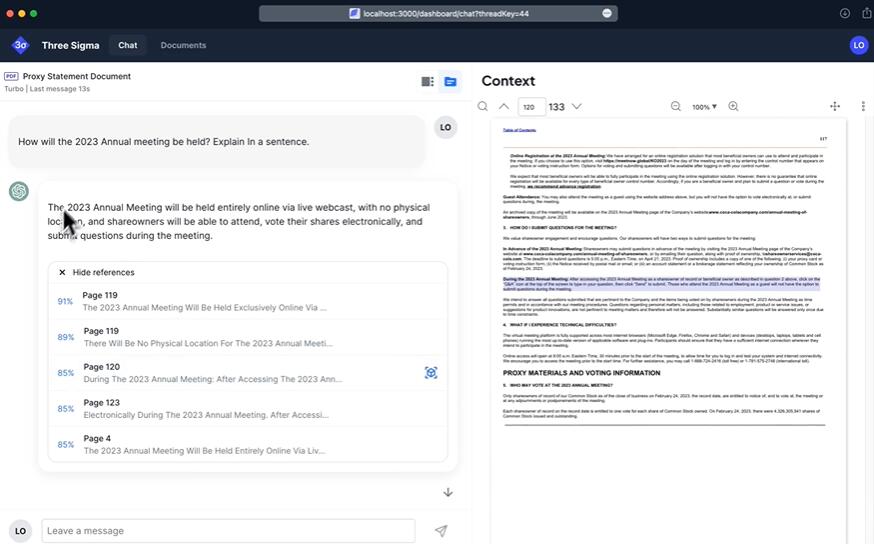The height and width of the screenshot is (544, 874).
Task: Toggle the blue document context view button
Action: (450, 81)
